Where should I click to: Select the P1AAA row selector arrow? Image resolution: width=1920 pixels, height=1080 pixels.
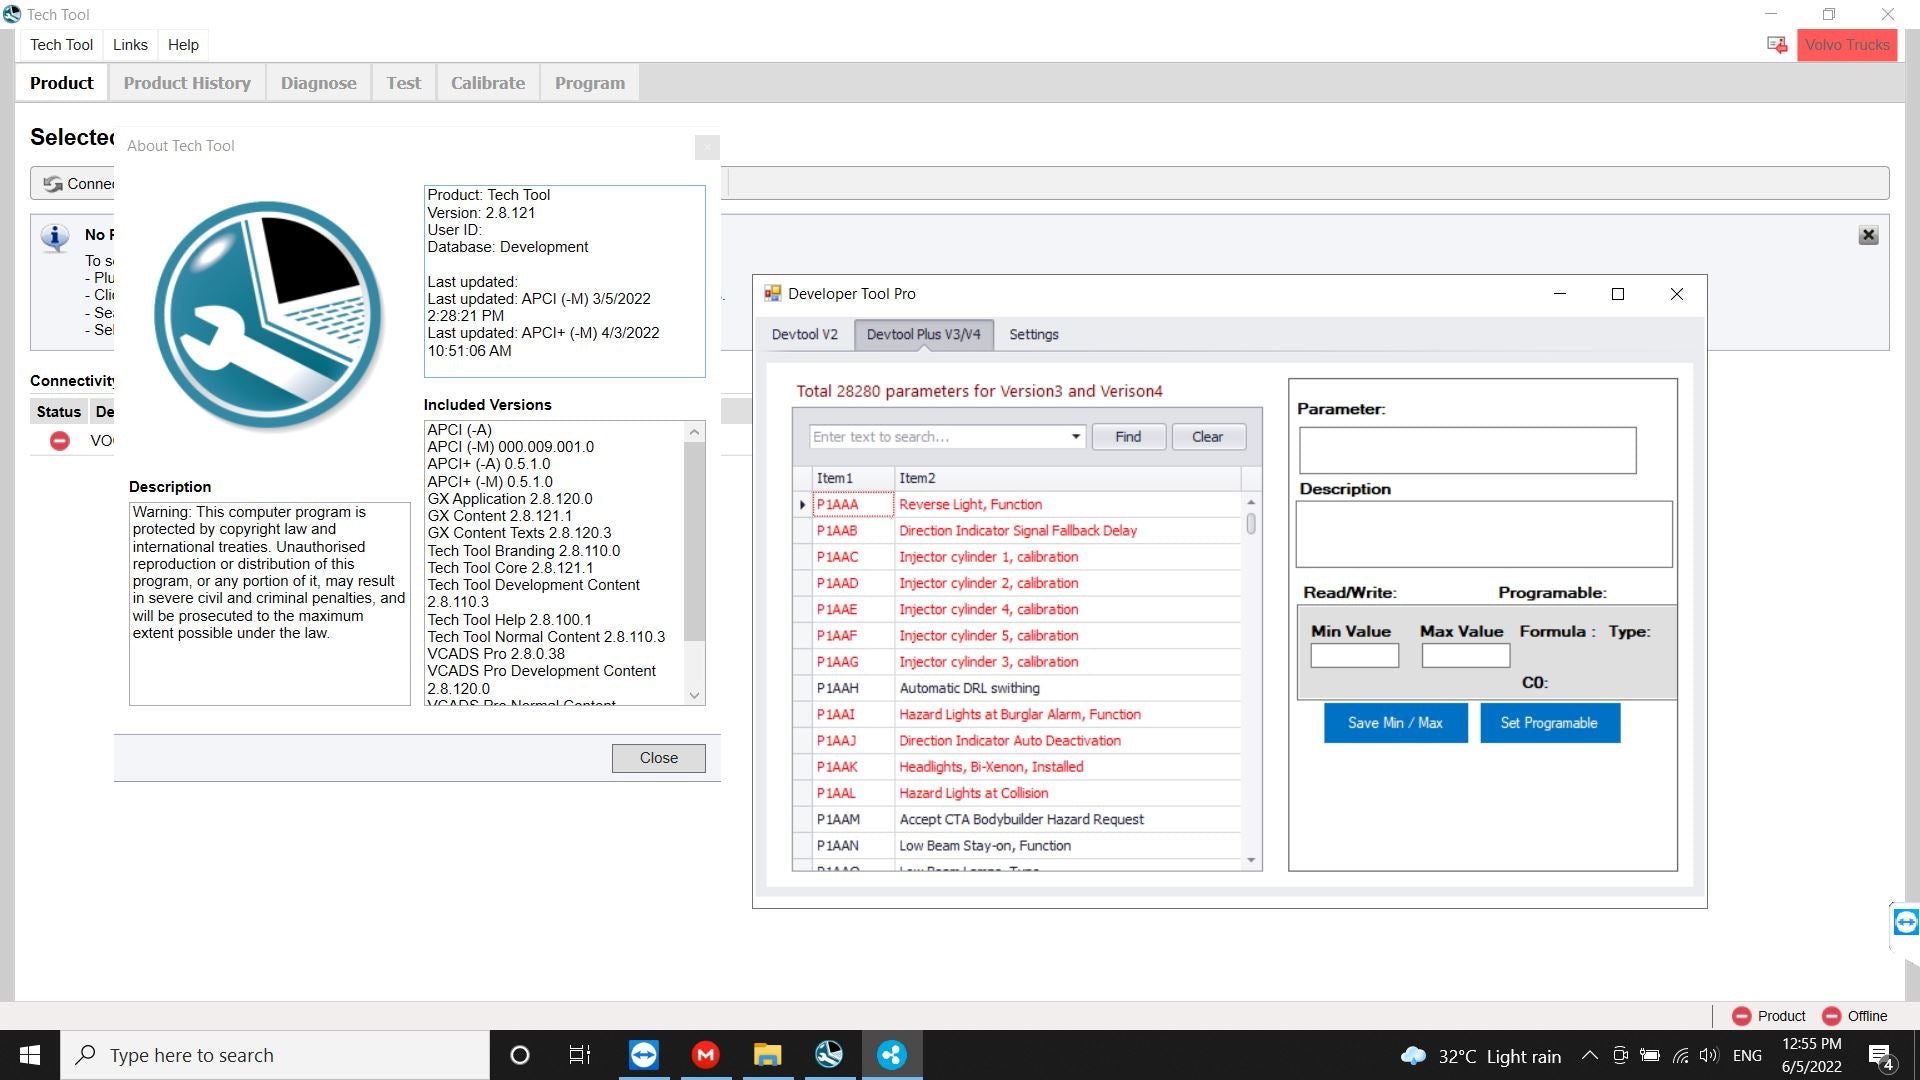[x=802, y=505]
